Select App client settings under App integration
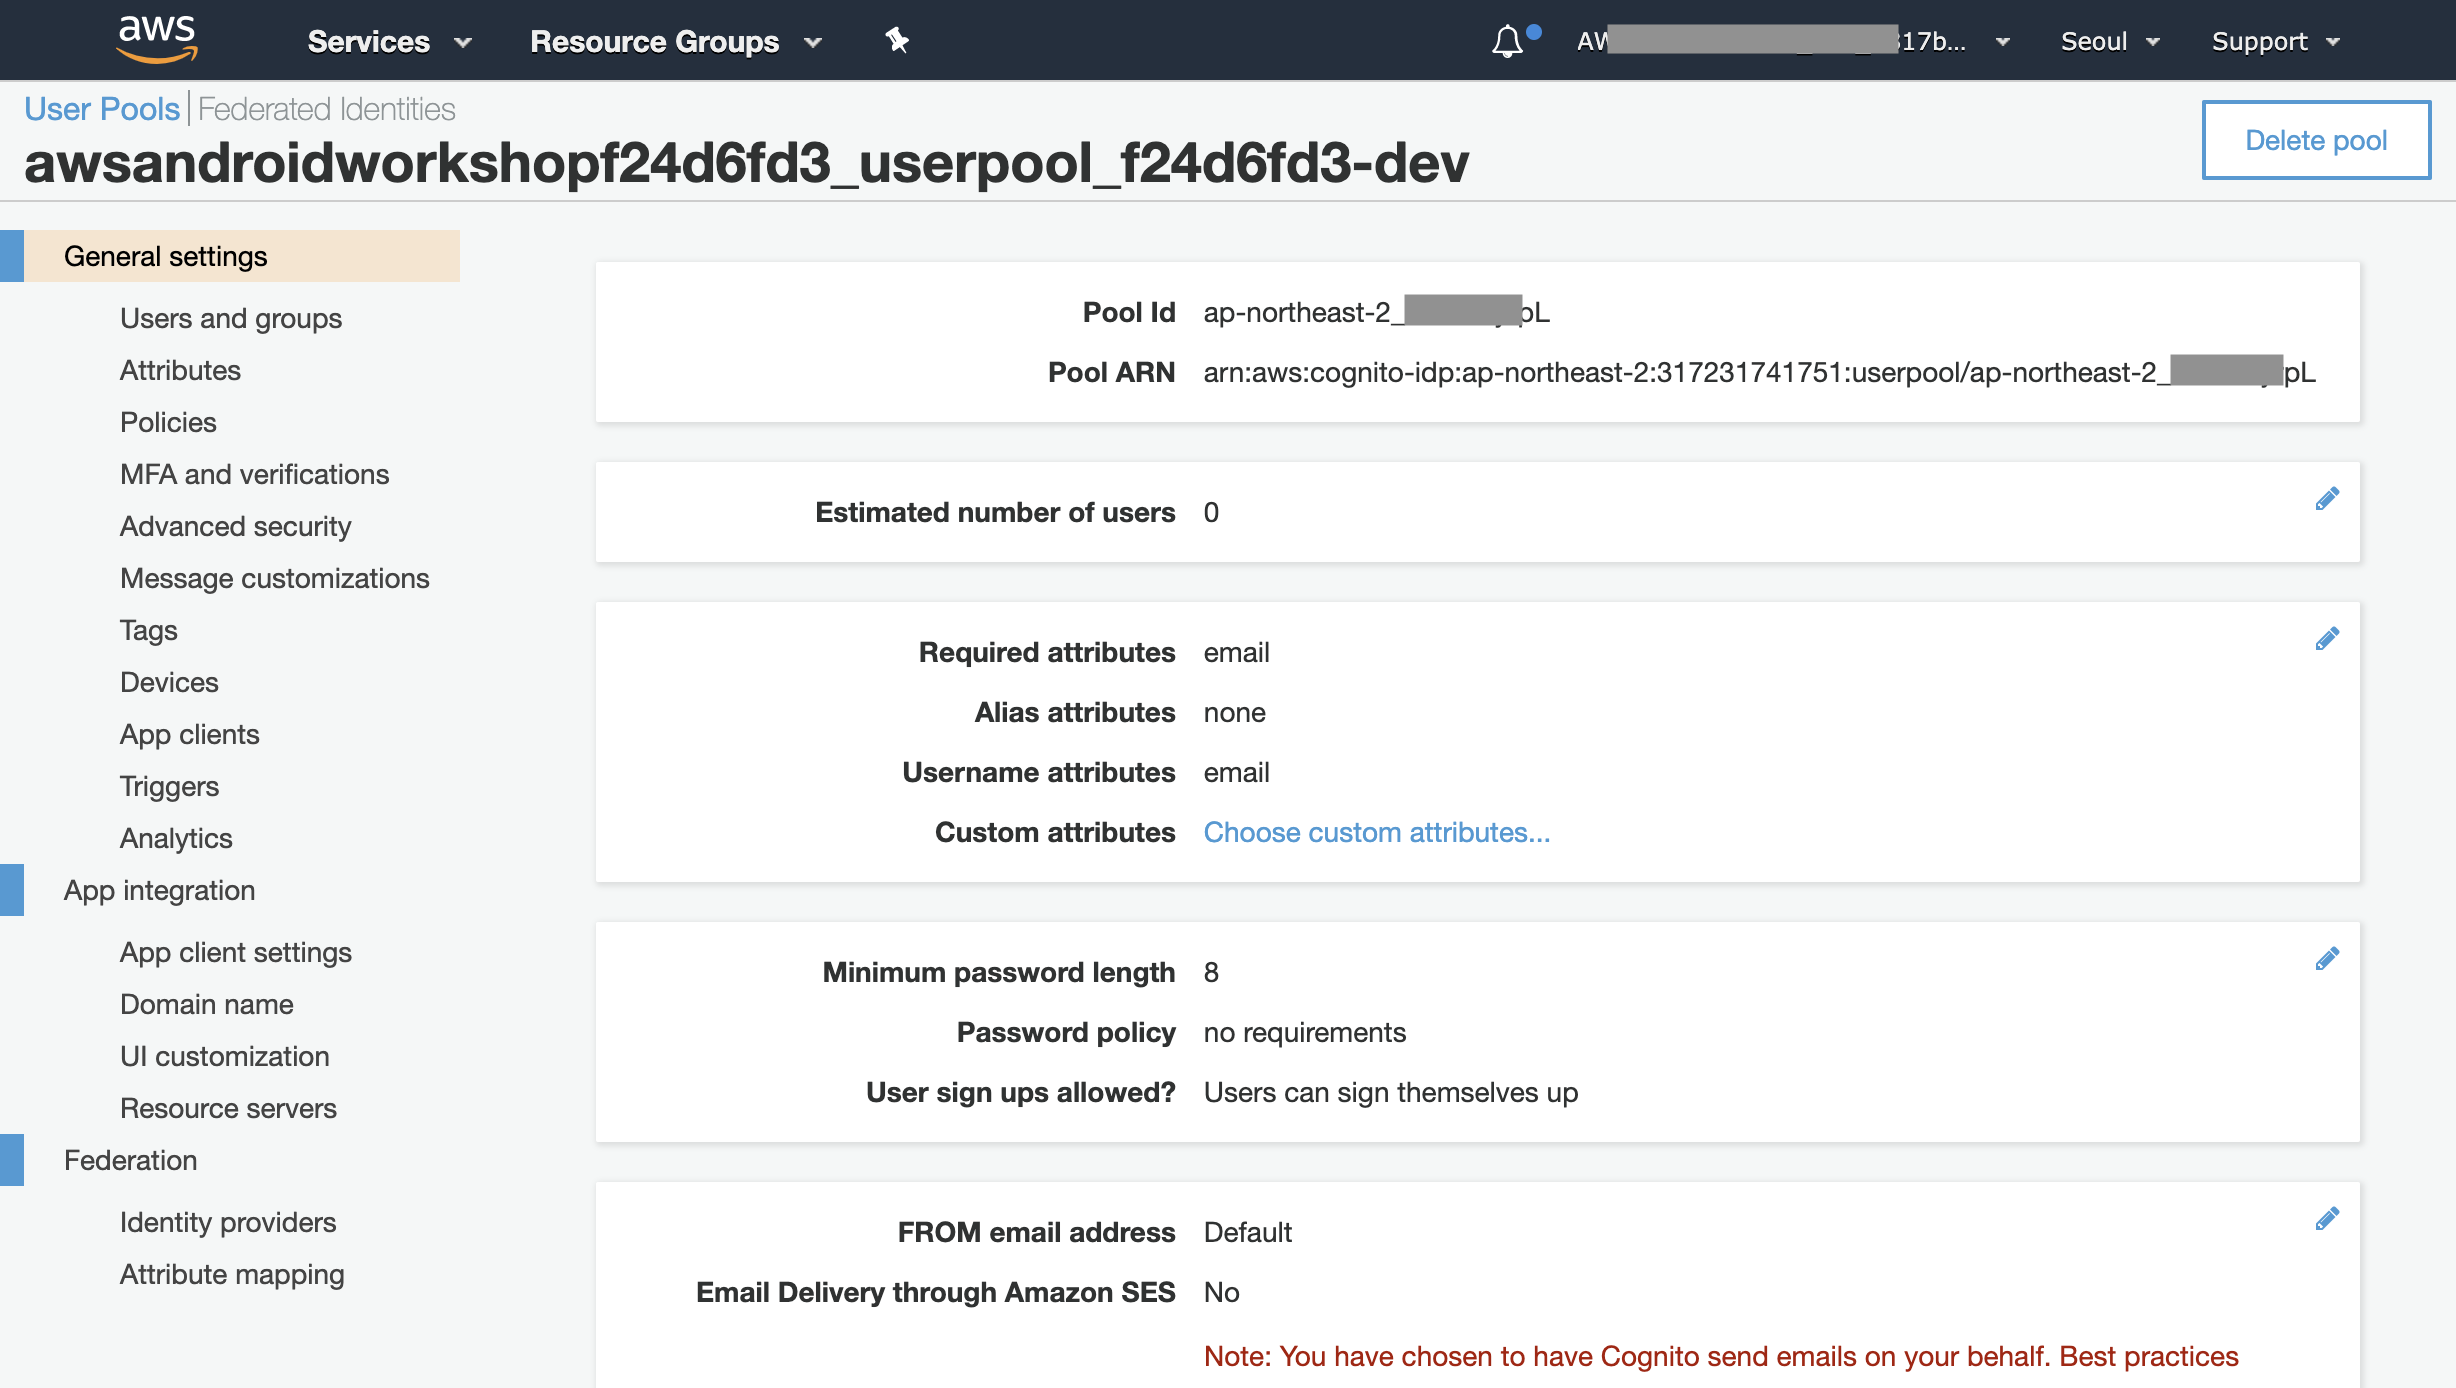 [234, 951]
